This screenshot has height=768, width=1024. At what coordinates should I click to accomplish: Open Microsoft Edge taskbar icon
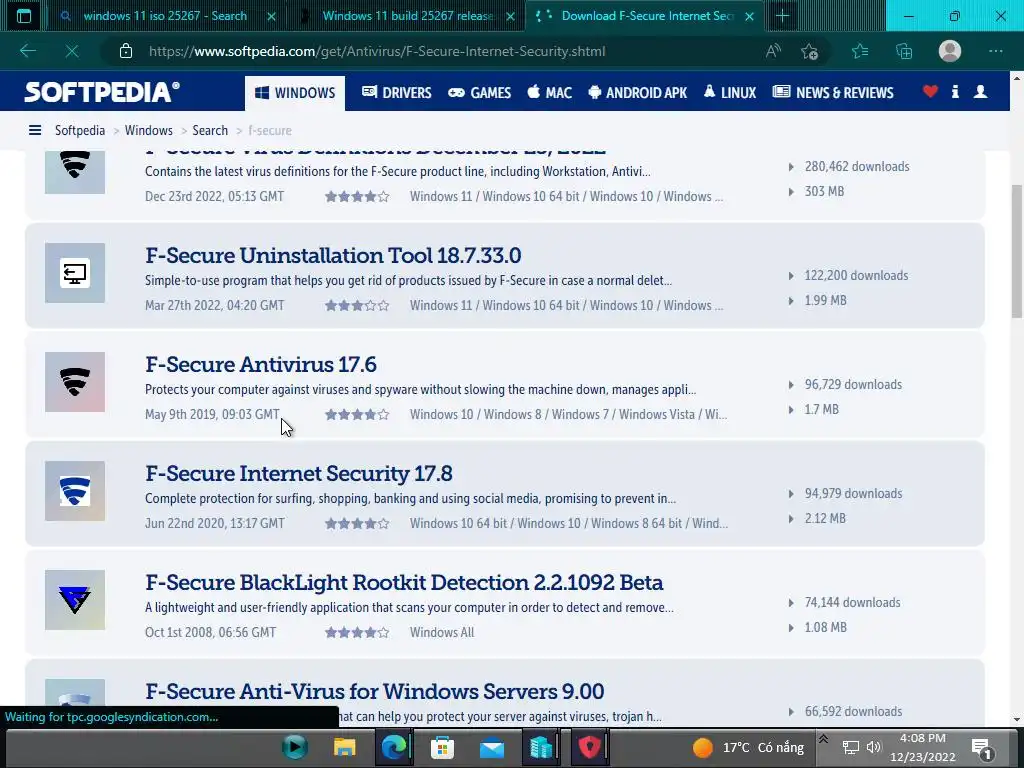coord(394,747)
